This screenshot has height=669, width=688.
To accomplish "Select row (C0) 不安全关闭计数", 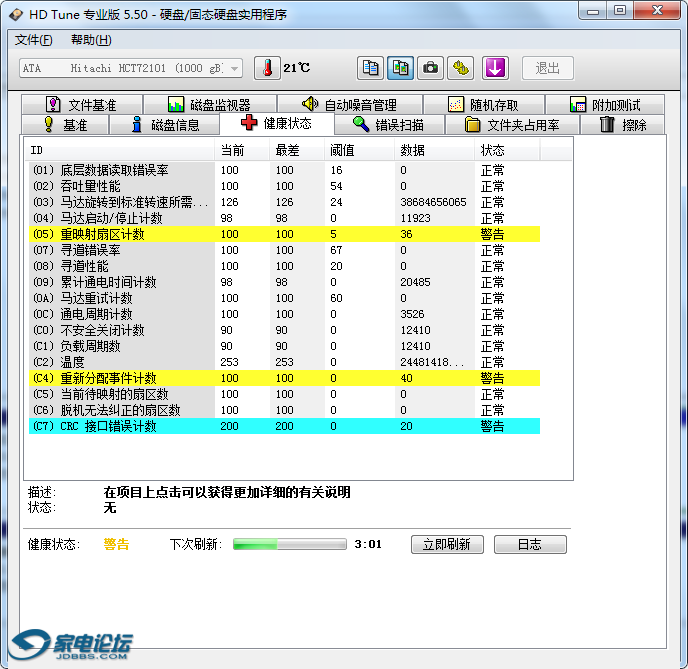I will pyautogui.click(x=284, y=330).
